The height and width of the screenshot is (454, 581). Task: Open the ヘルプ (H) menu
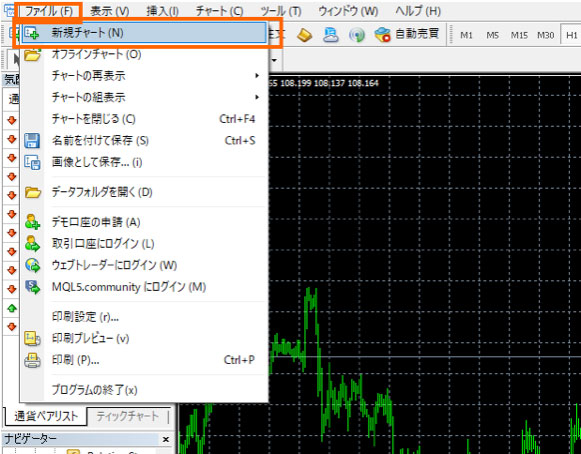418,11
